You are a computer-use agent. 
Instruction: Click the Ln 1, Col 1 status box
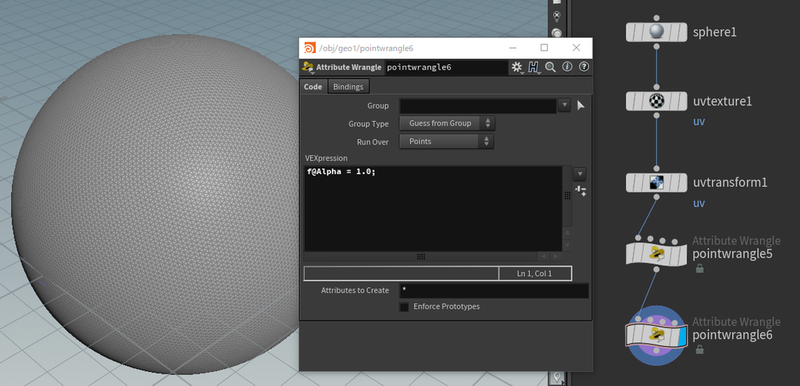click(x=535, y=274)
